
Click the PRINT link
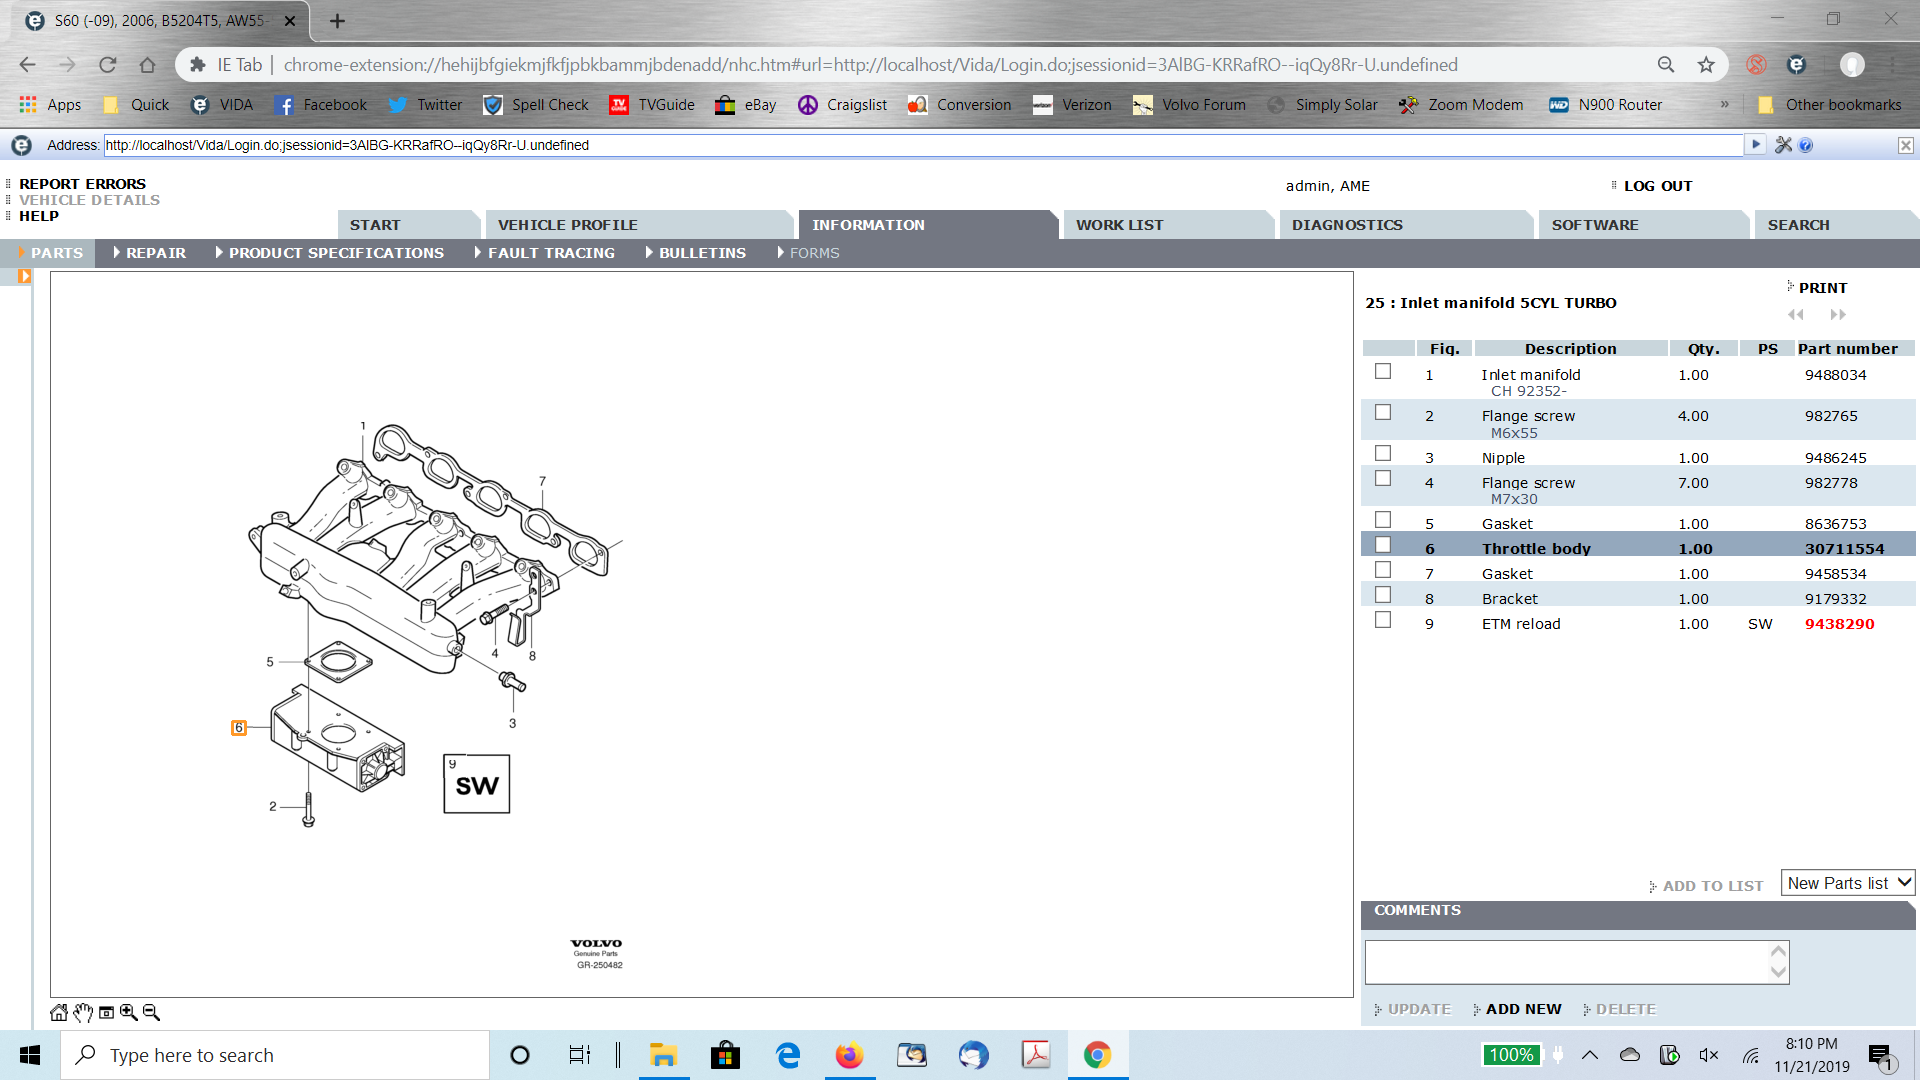point(1822,288)
